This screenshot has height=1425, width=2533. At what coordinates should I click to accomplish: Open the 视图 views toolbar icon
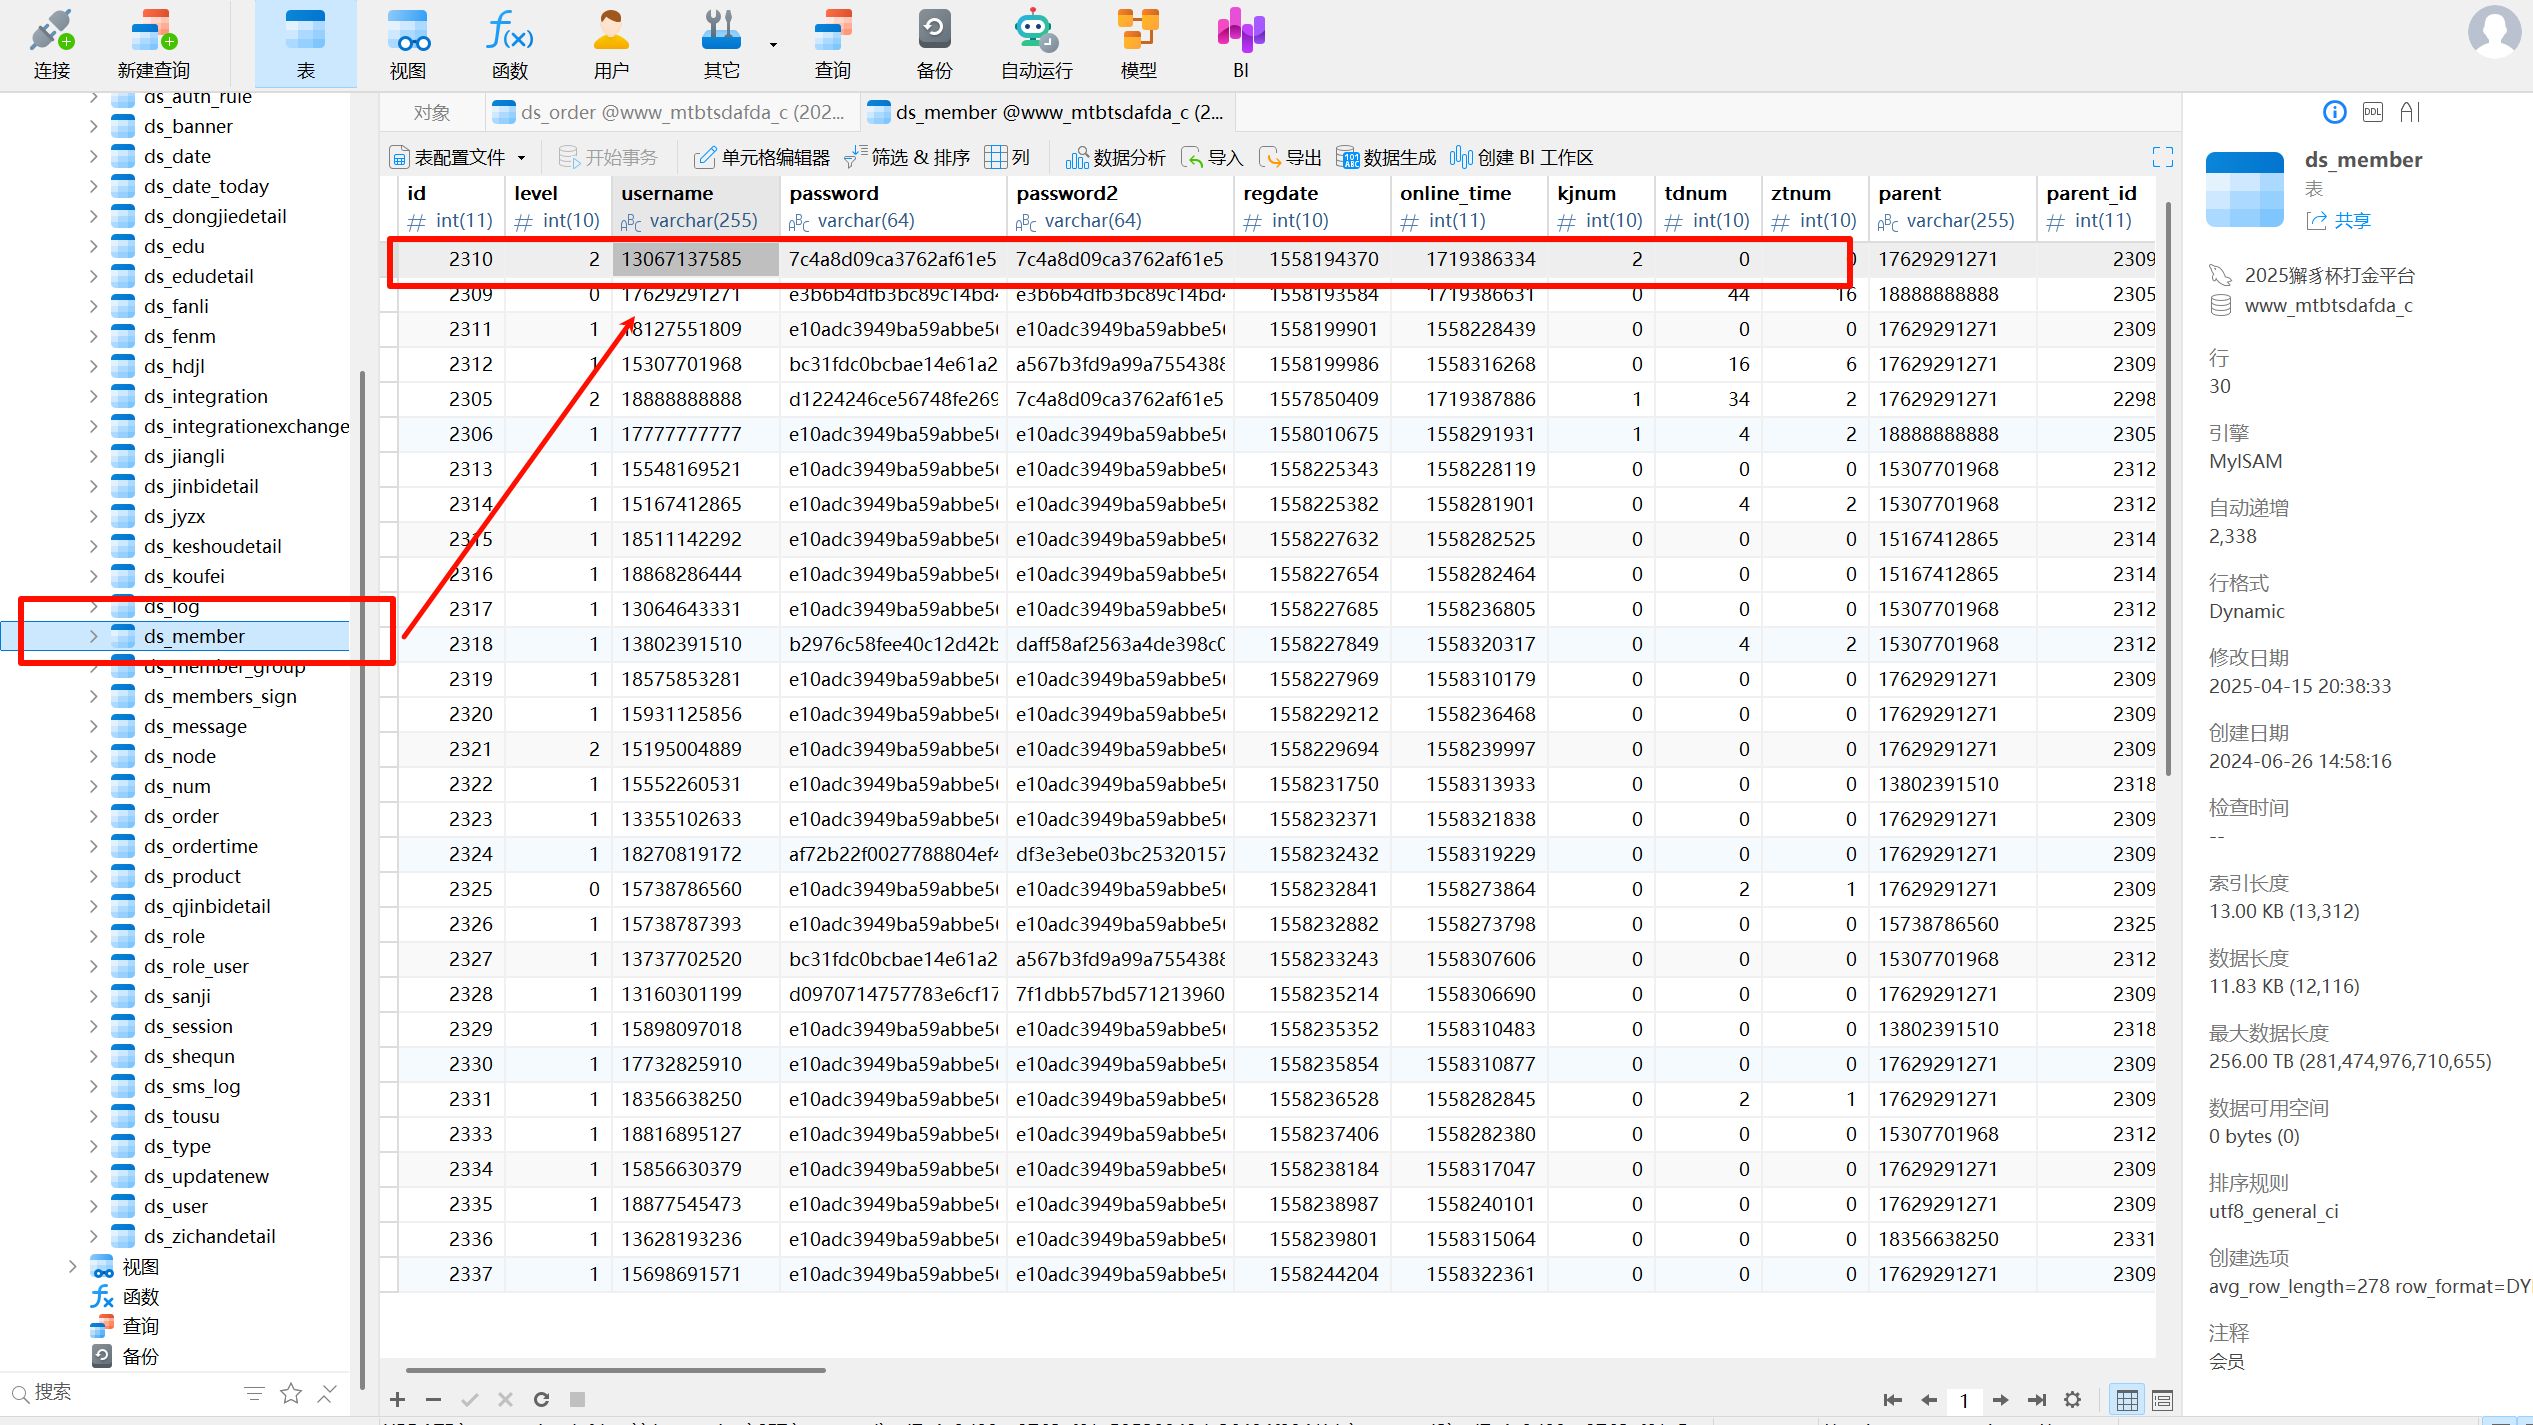(x=408, y=44)
